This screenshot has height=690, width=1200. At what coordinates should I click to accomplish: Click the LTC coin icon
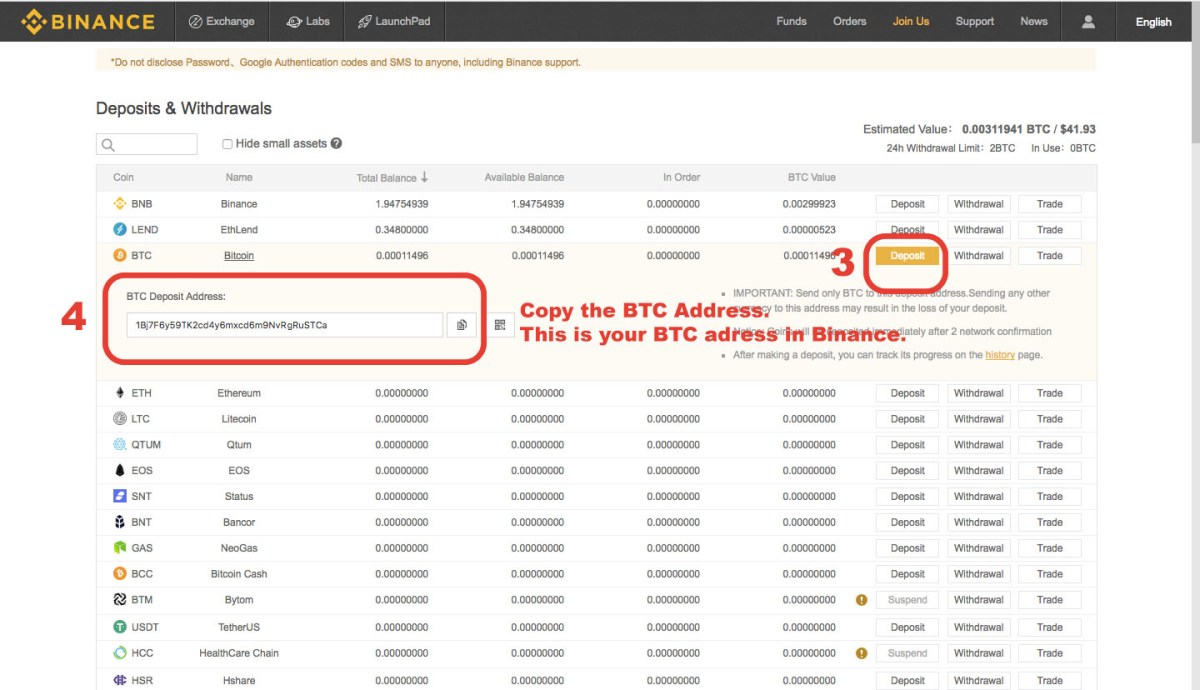click(120, 419)
